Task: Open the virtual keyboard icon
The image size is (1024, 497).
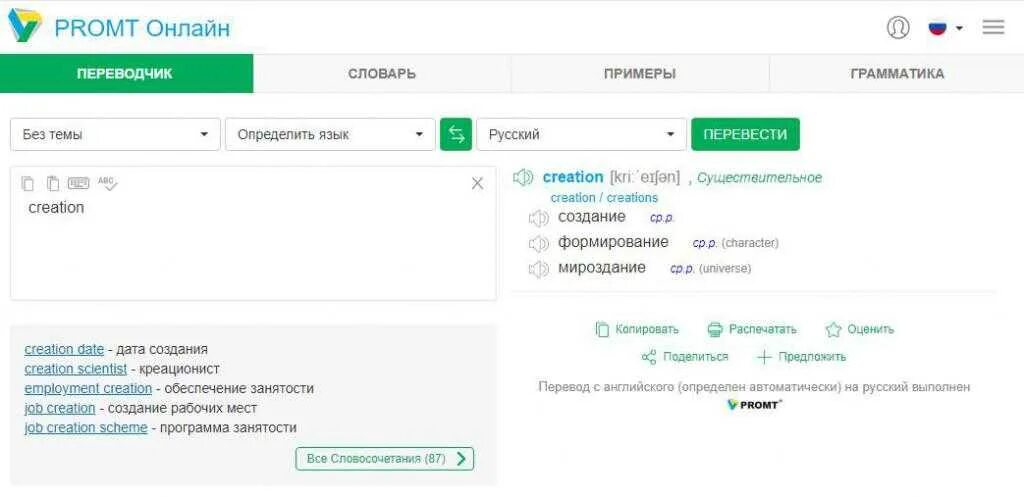Action: [78, 184]
